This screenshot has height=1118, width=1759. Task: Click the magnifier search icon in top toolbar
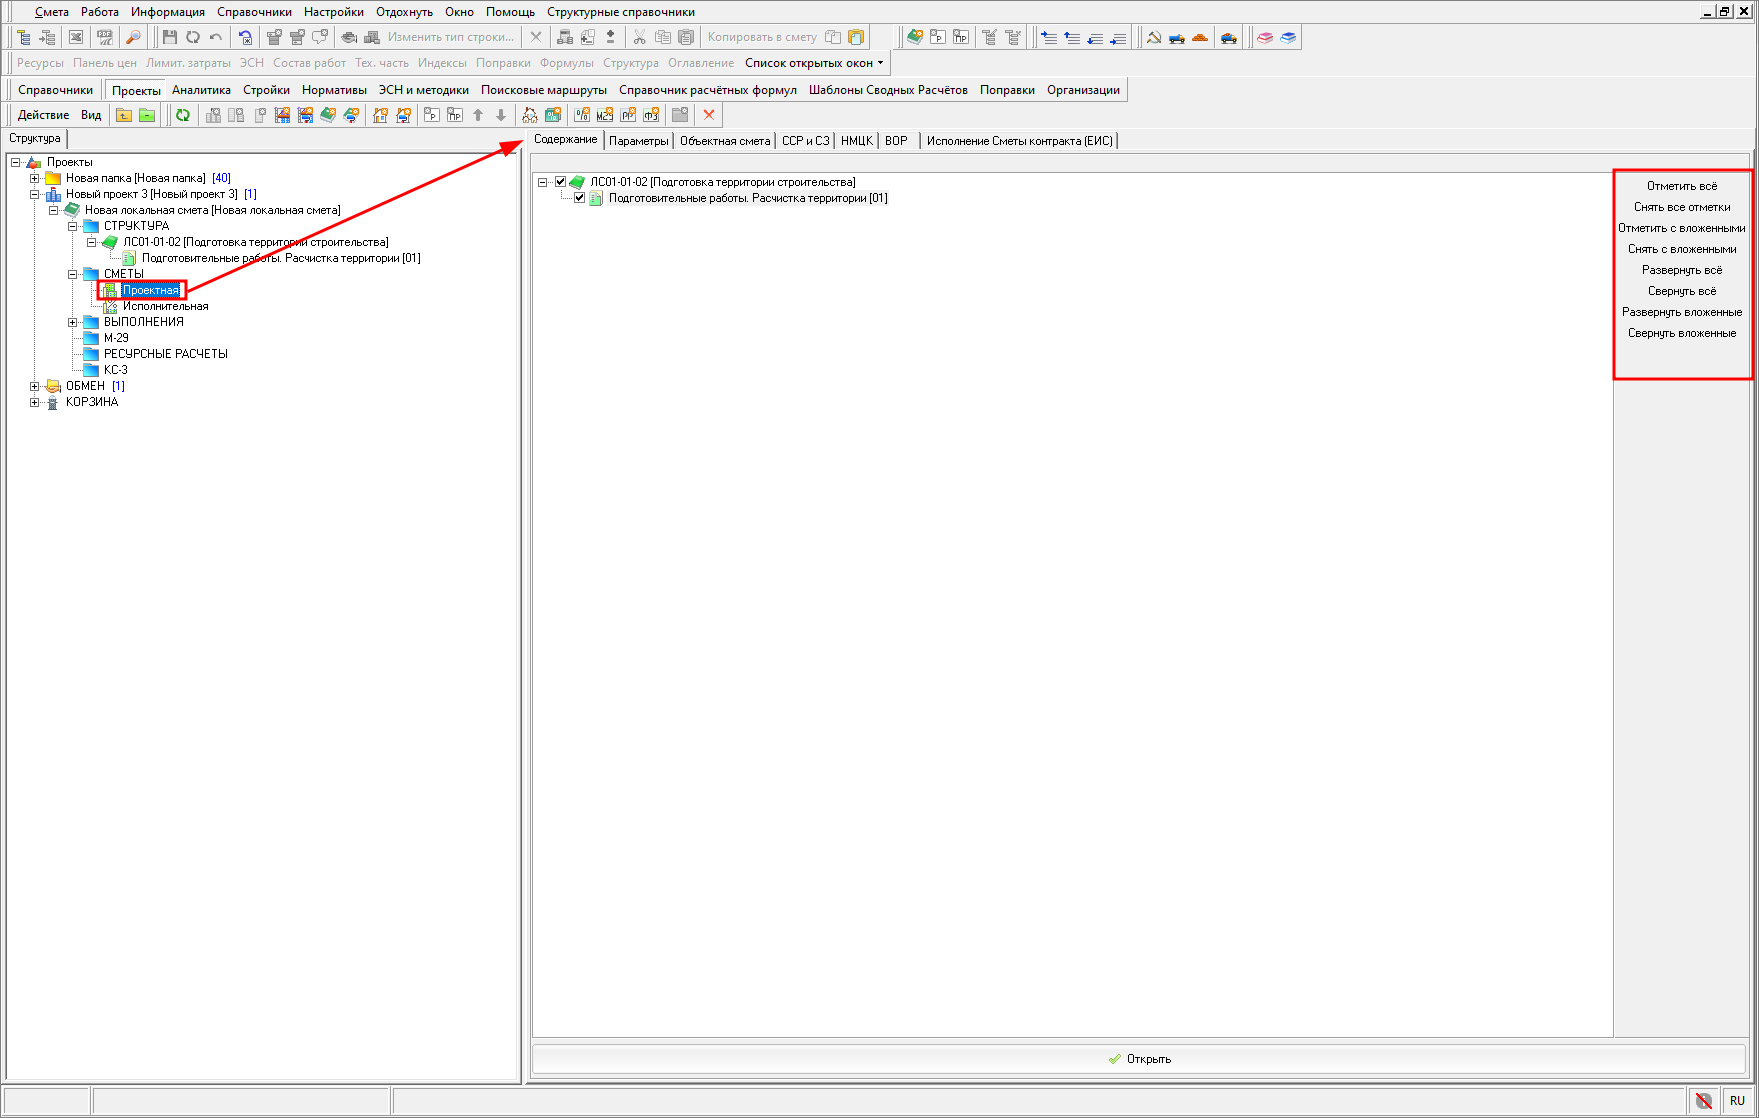pos(133,37)
